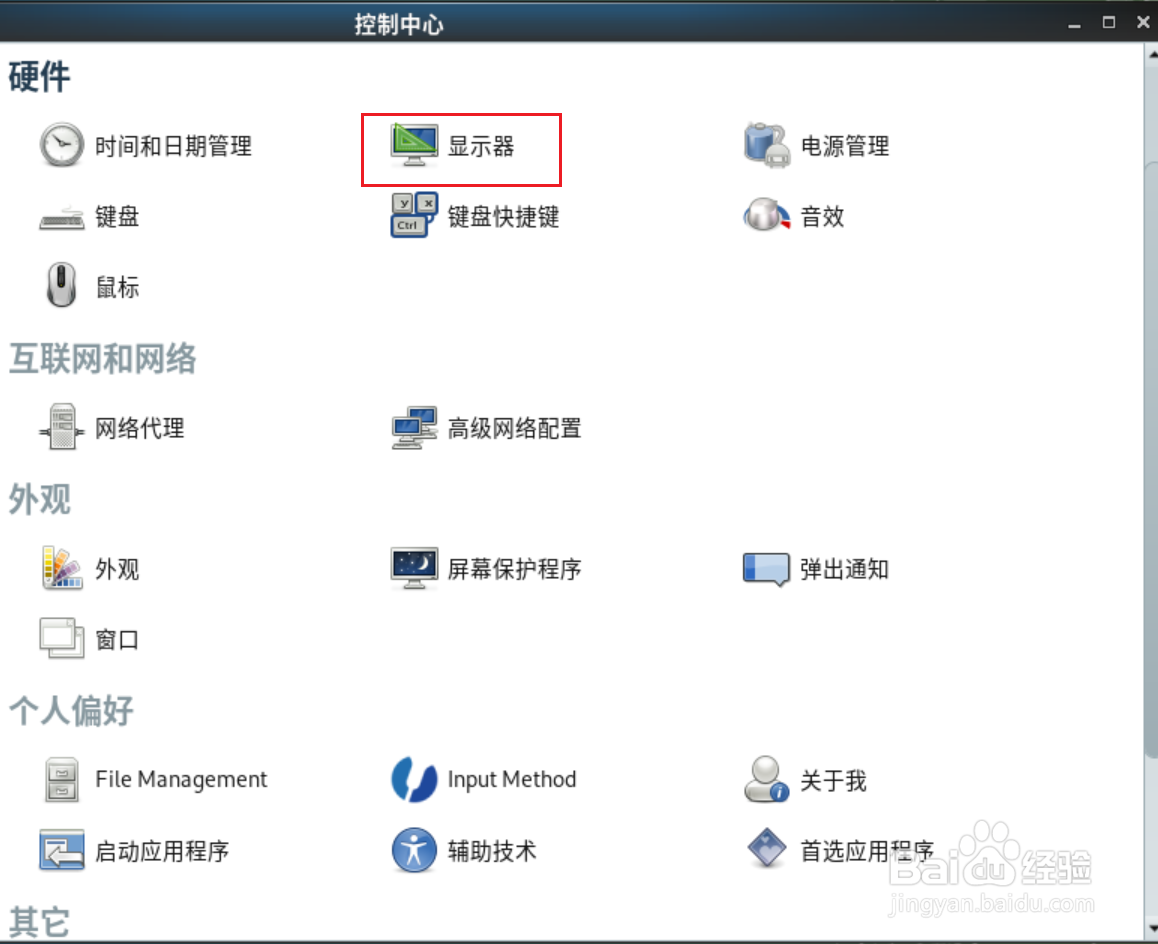Click the Input Method label
This screenshot has height=944, width=1158.
[512, 779]
